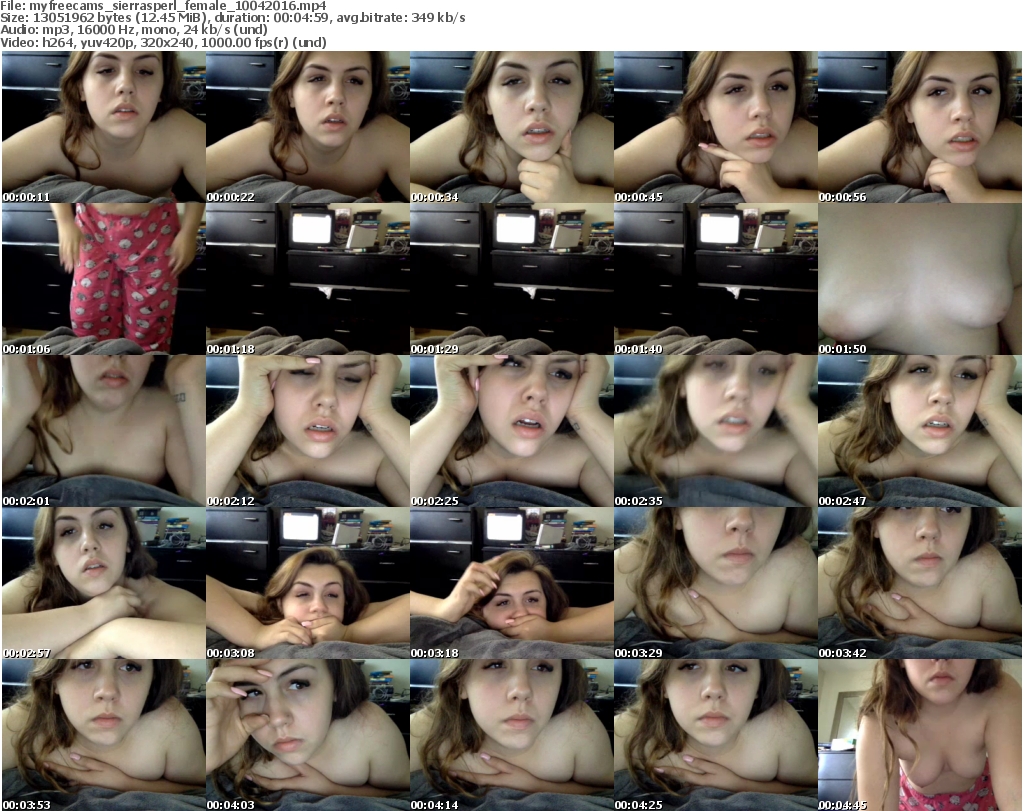Screen dimensions: 1024x811
Task: Select the thumbnail timestamped 00:01:06
Action: coord(103,279)
